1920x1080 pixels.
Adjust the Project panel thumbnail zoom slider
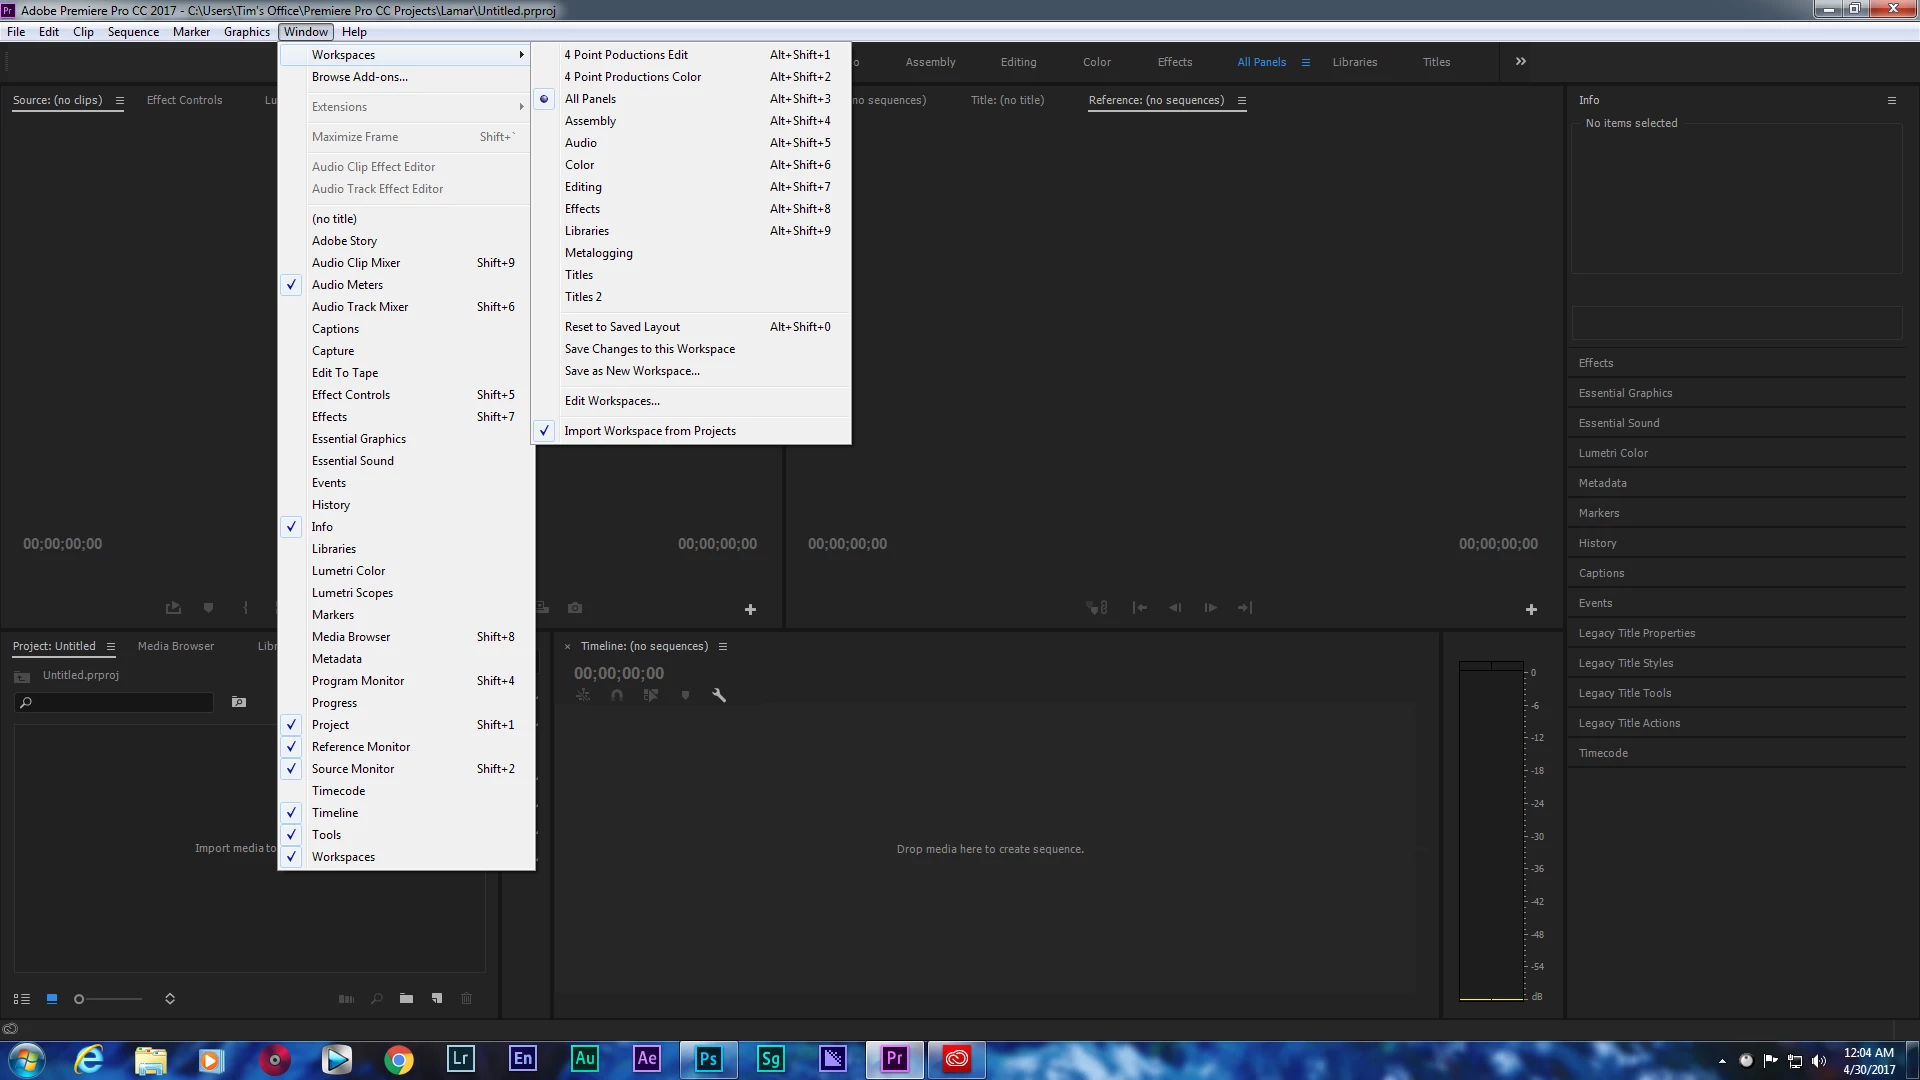coord(80,999)
